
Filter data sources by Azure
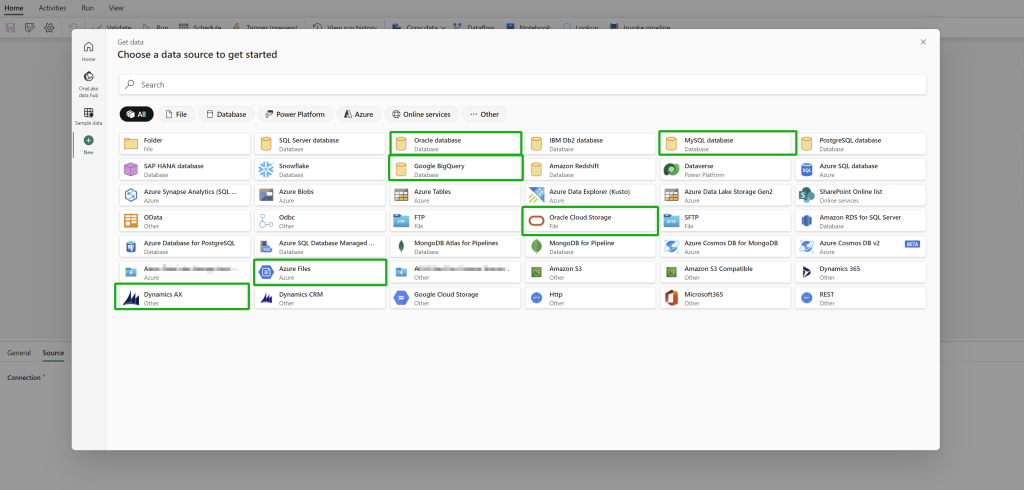[x=359, y=114]
